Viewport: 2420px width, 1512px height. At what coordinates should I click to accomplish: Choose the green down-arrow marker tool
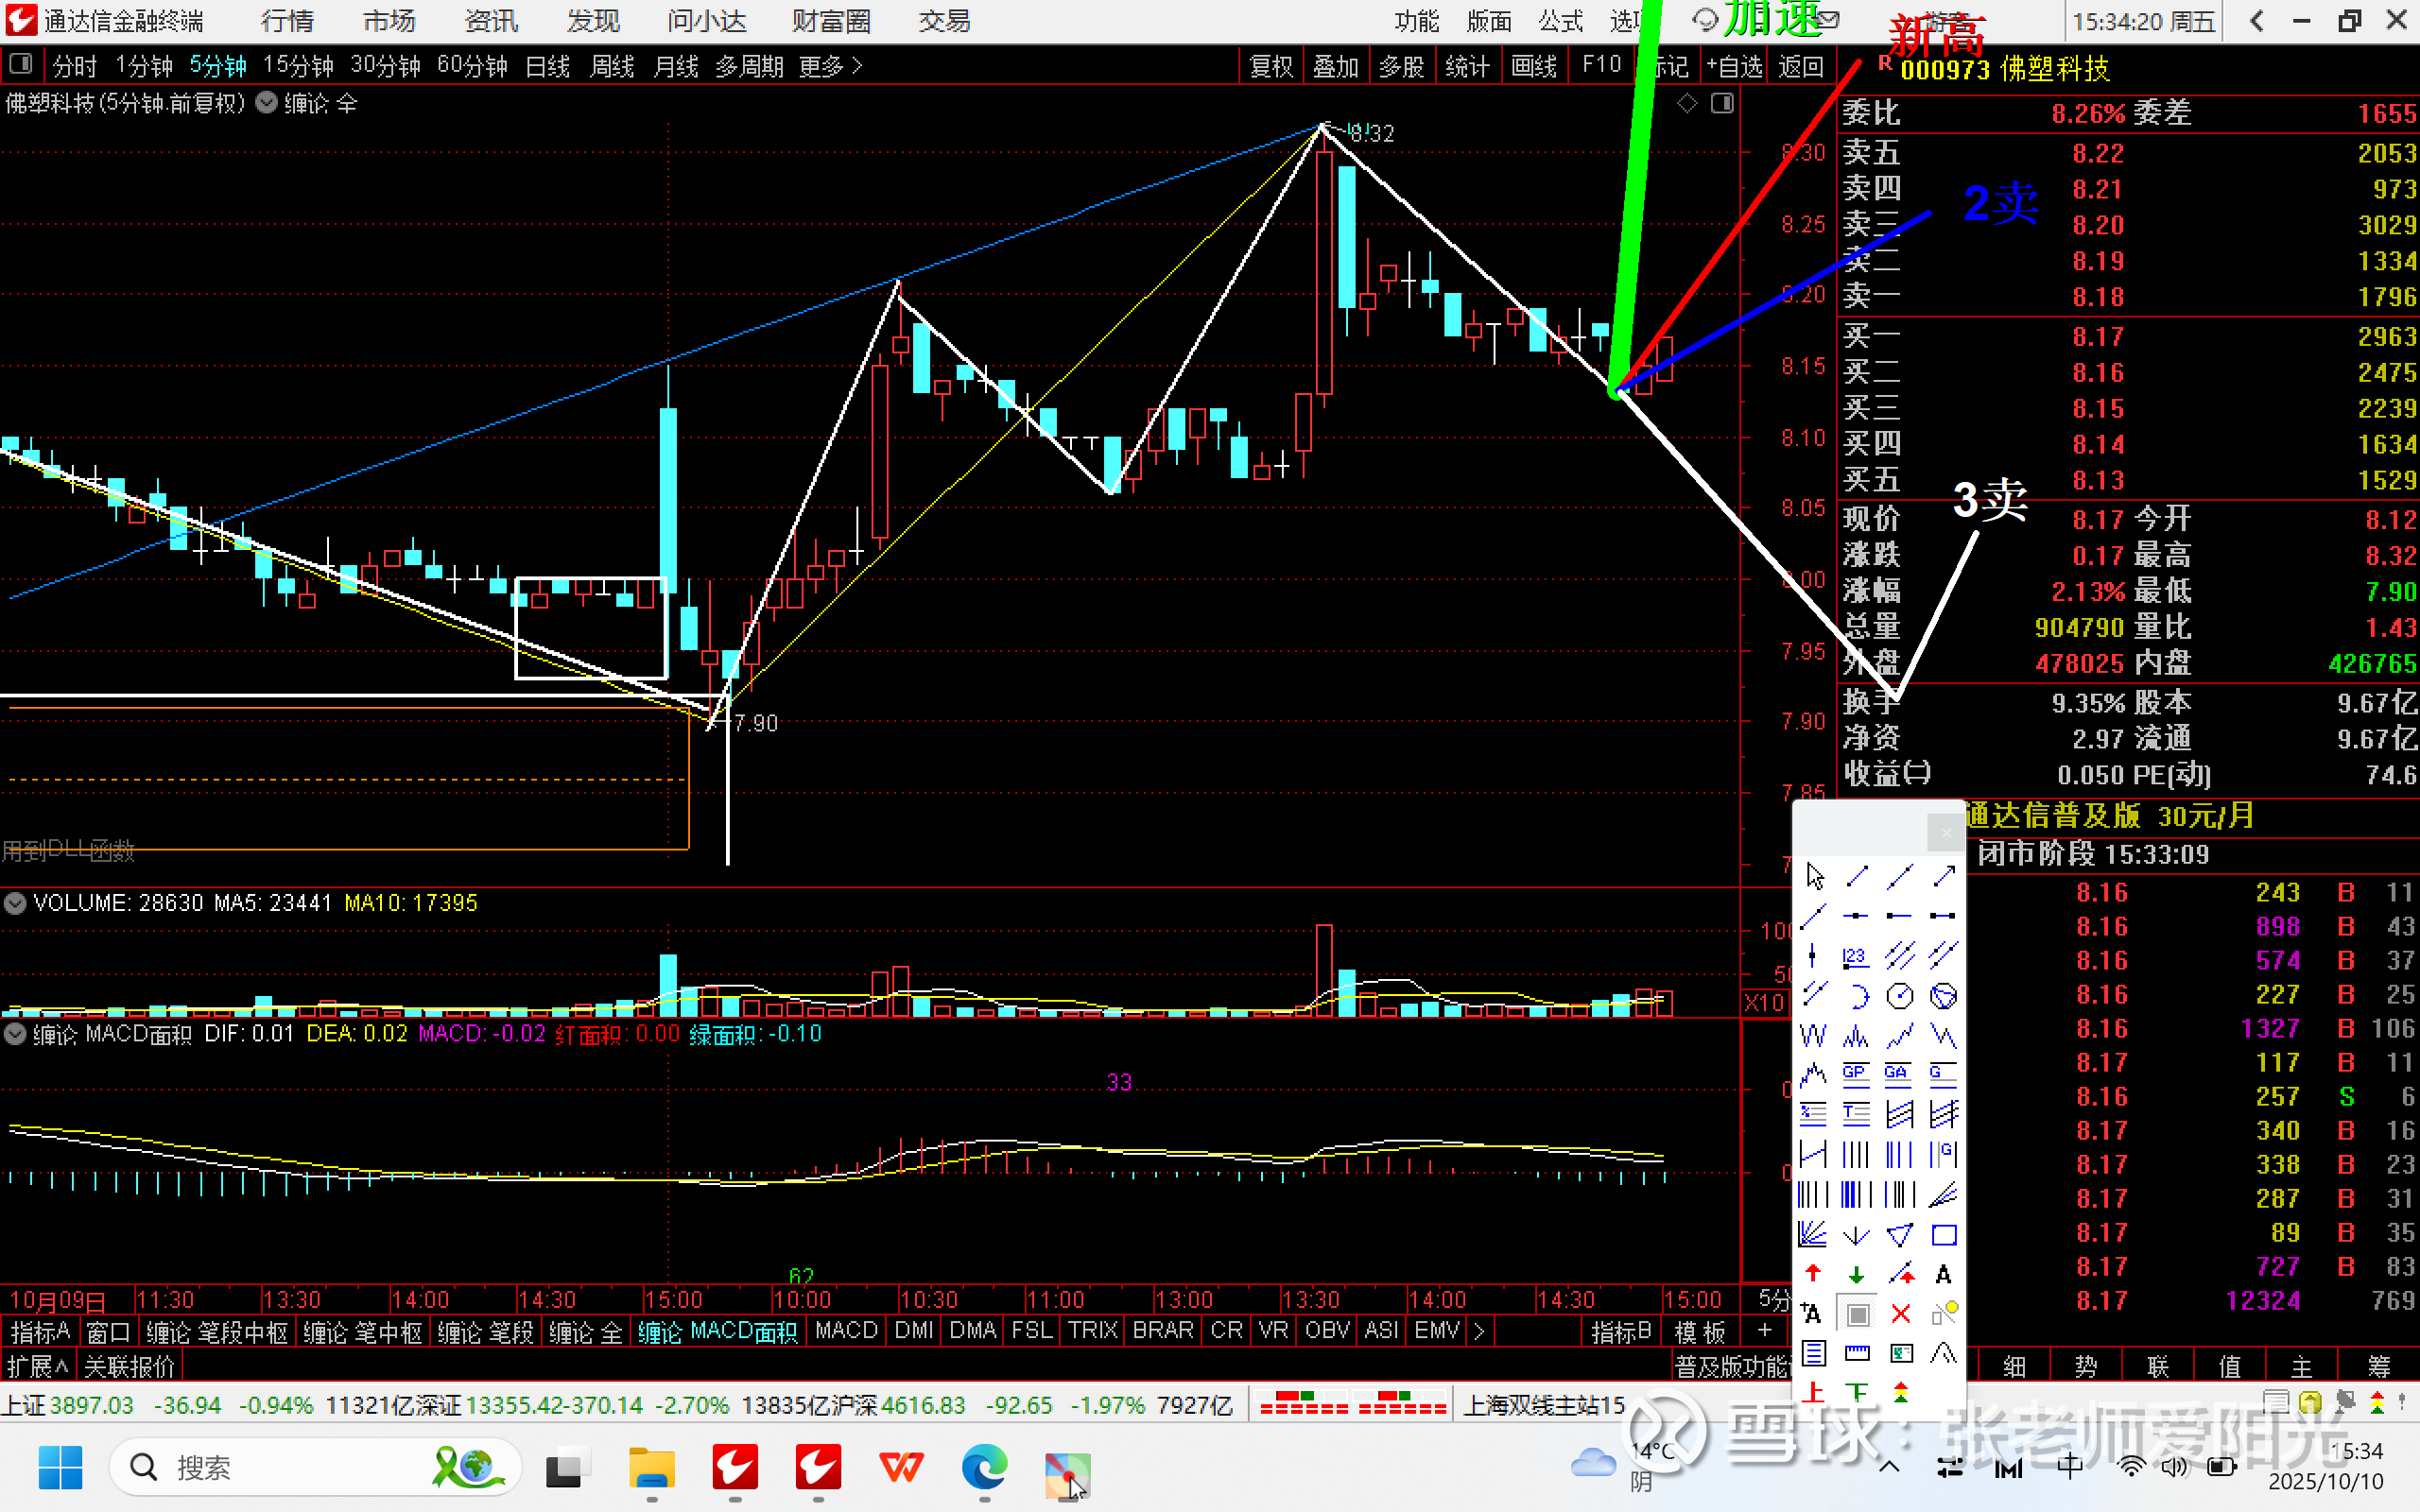pyautogui.click(x=1856, y=1274)
